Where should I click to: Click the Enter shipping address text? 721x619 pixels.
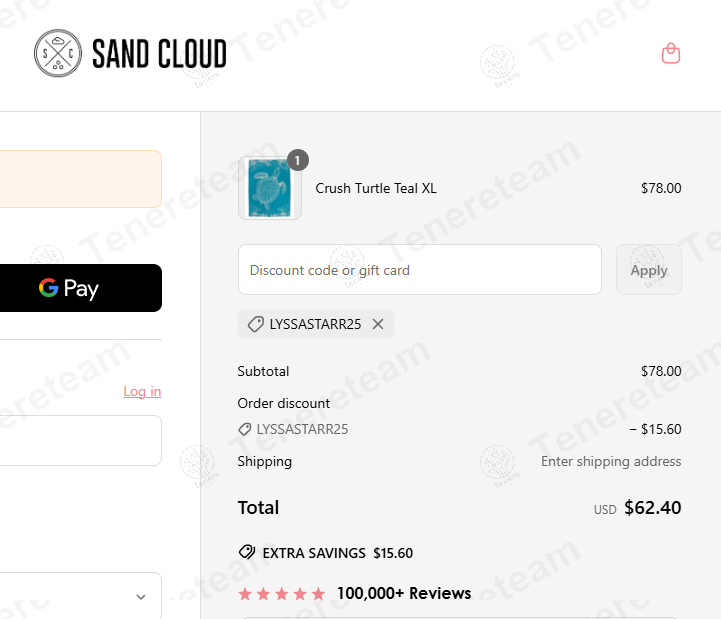[x=611, y=461]
